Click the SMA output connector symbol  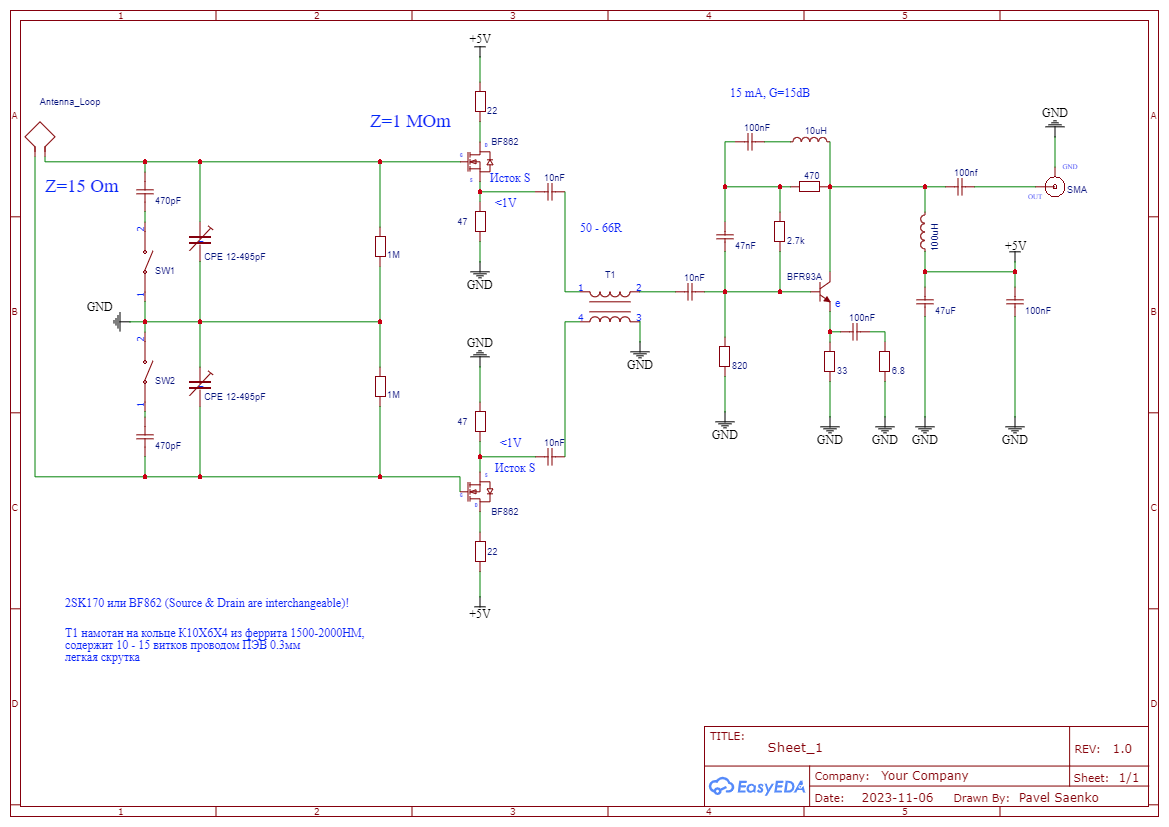[x=1054, y=186]
